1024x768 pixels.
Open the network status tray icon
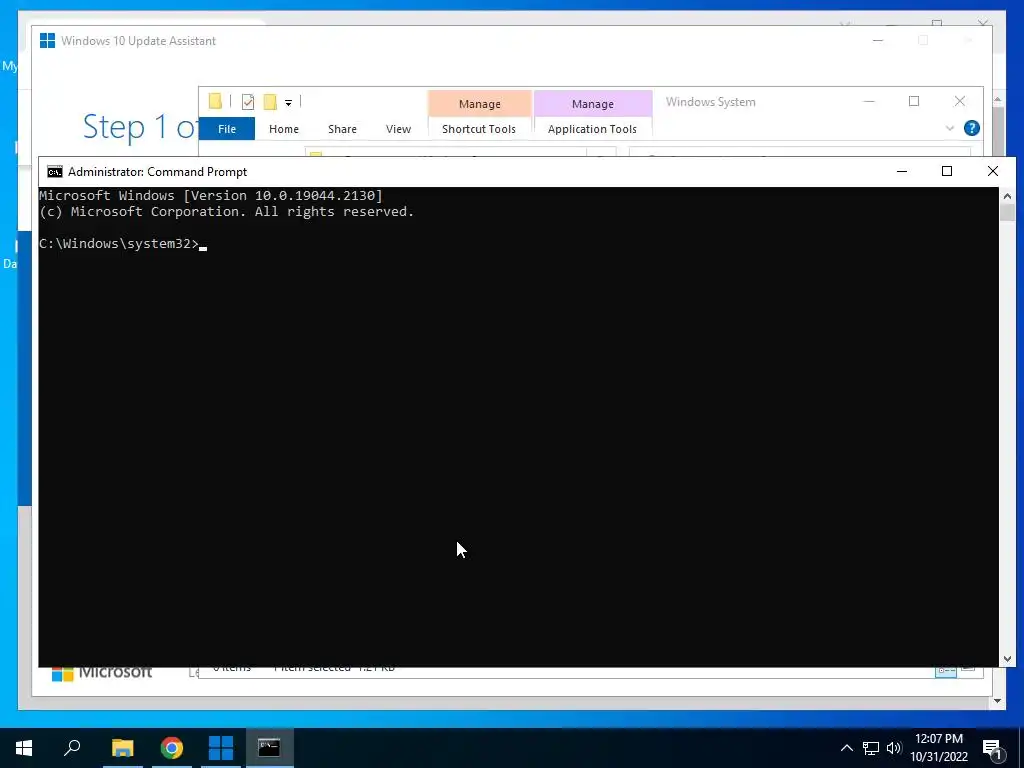point(871,748)
